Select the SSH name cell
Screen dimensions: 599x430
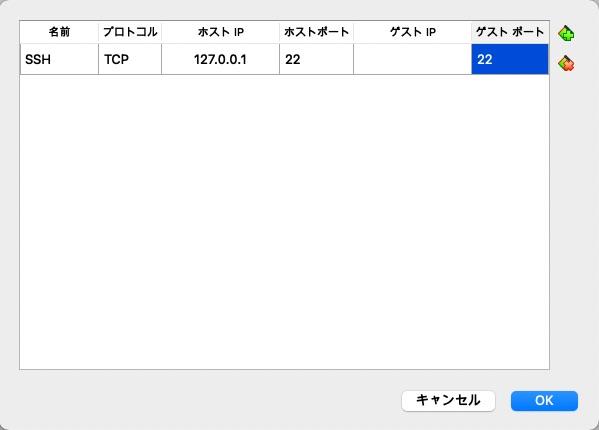click(59, 59)
